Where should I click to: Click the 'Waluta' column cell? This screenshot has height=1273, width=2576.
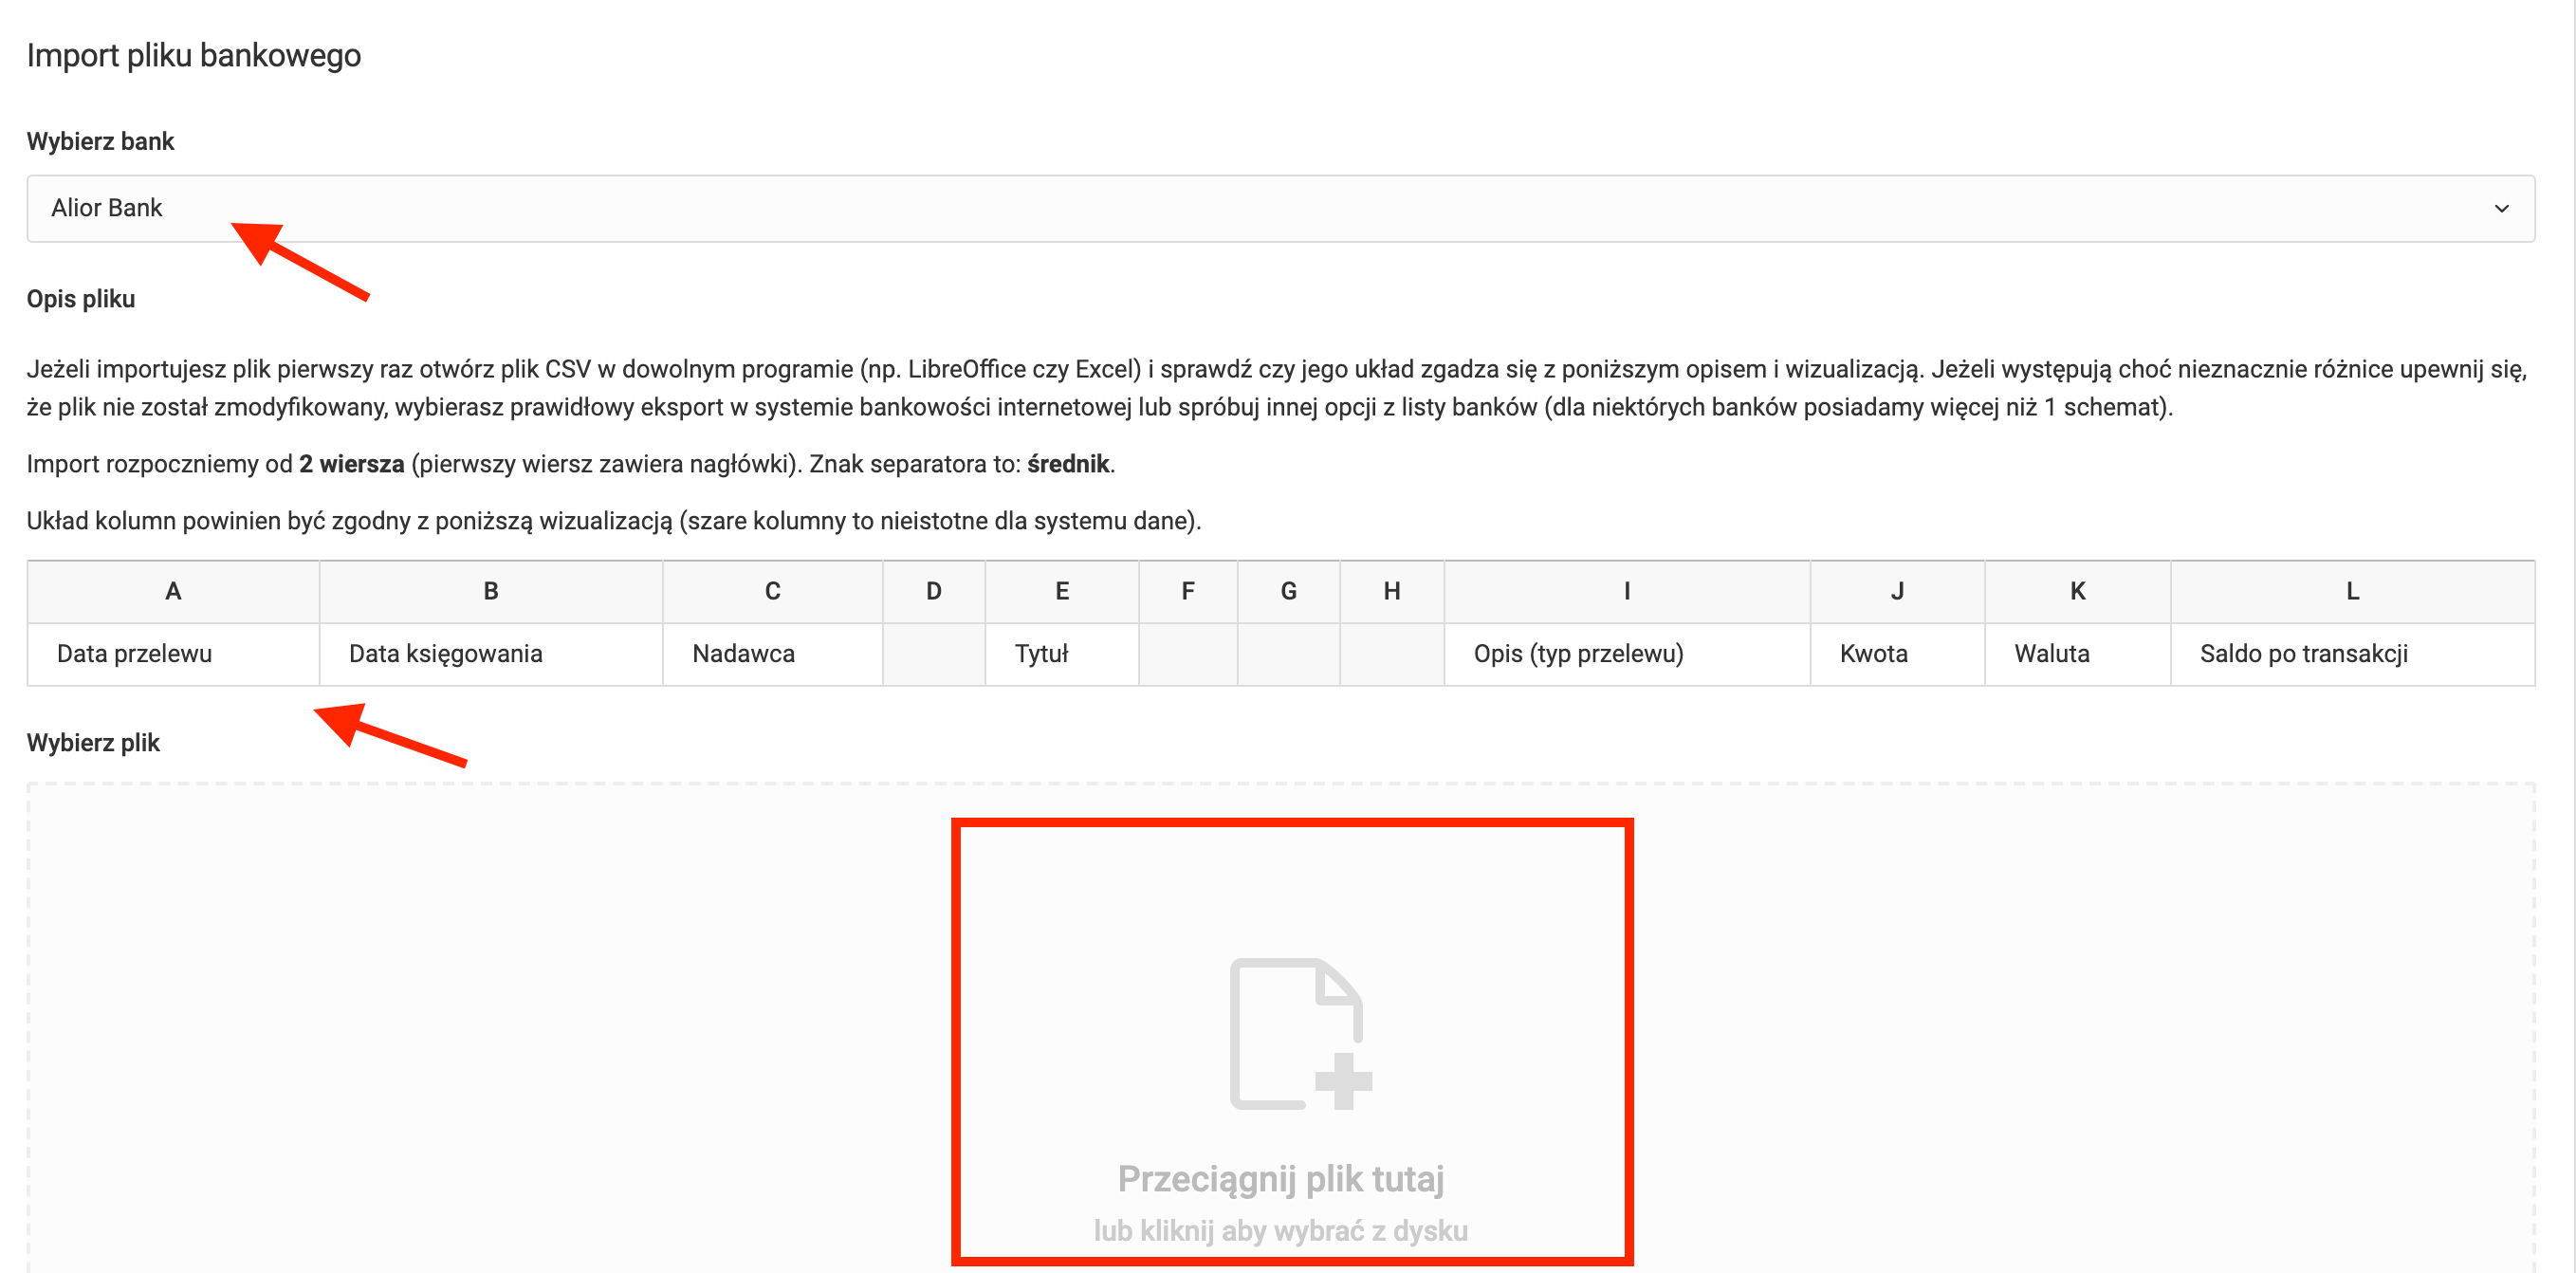pyautogui.click(x=2051, y=654)
